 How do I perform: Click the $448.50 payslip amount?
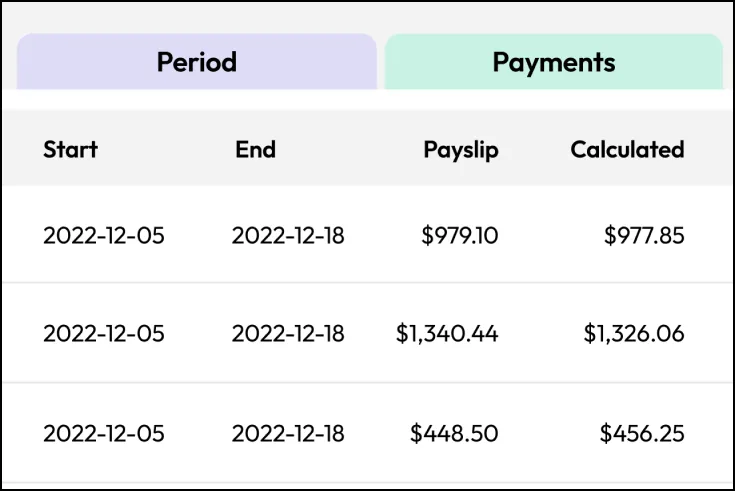454,433
